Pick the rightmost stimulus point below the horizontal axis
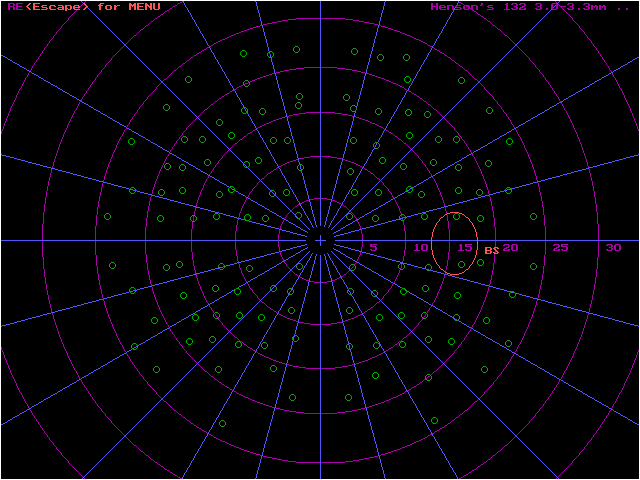 click(533, 267)
